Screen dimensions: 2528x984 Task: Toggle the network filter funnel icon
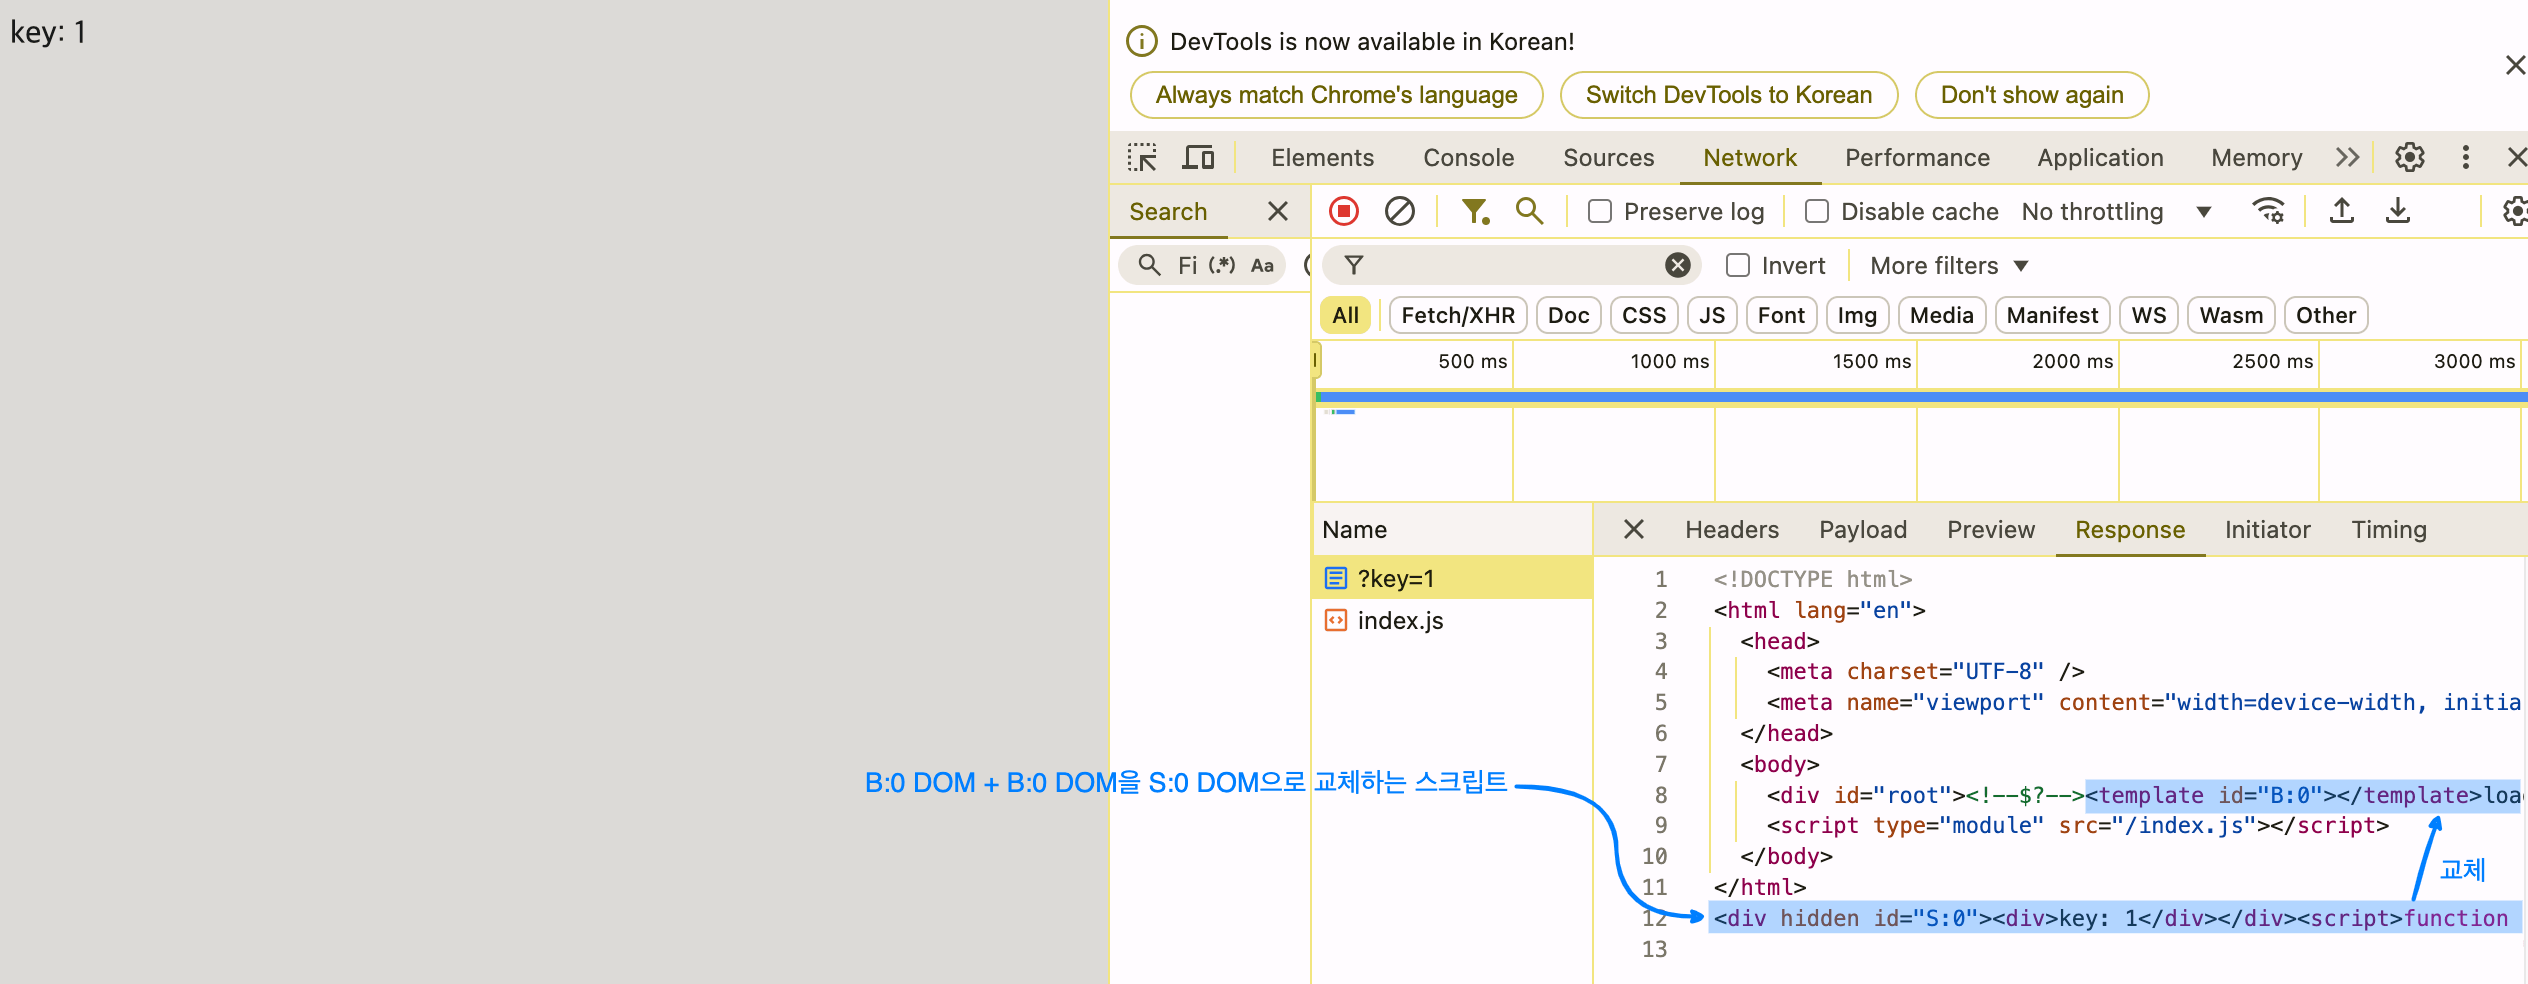(x=1475, y=211)
